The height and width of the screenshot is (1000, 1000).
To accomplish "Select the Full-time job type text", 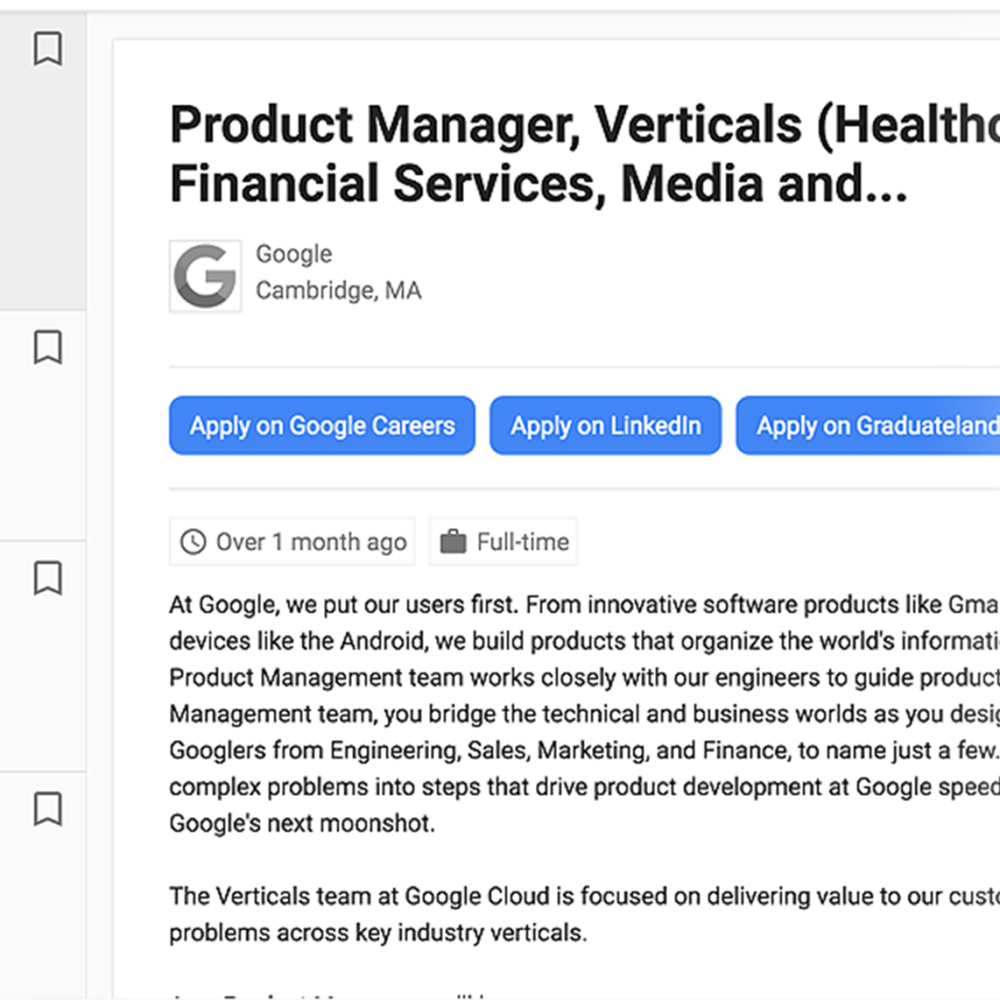I will coord(523,542).
